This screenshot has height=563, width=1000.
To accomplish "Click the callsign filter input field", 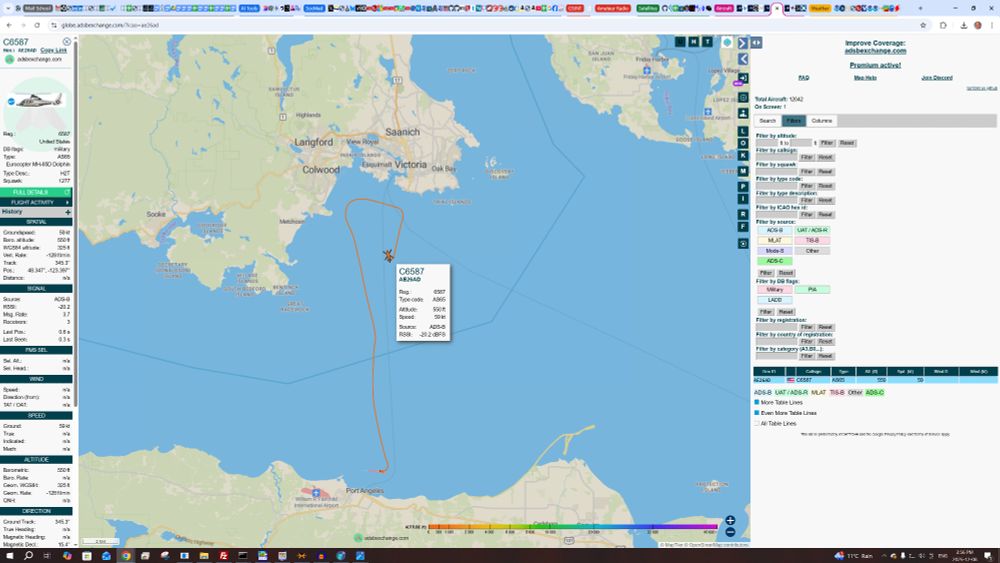I will 776,157.
